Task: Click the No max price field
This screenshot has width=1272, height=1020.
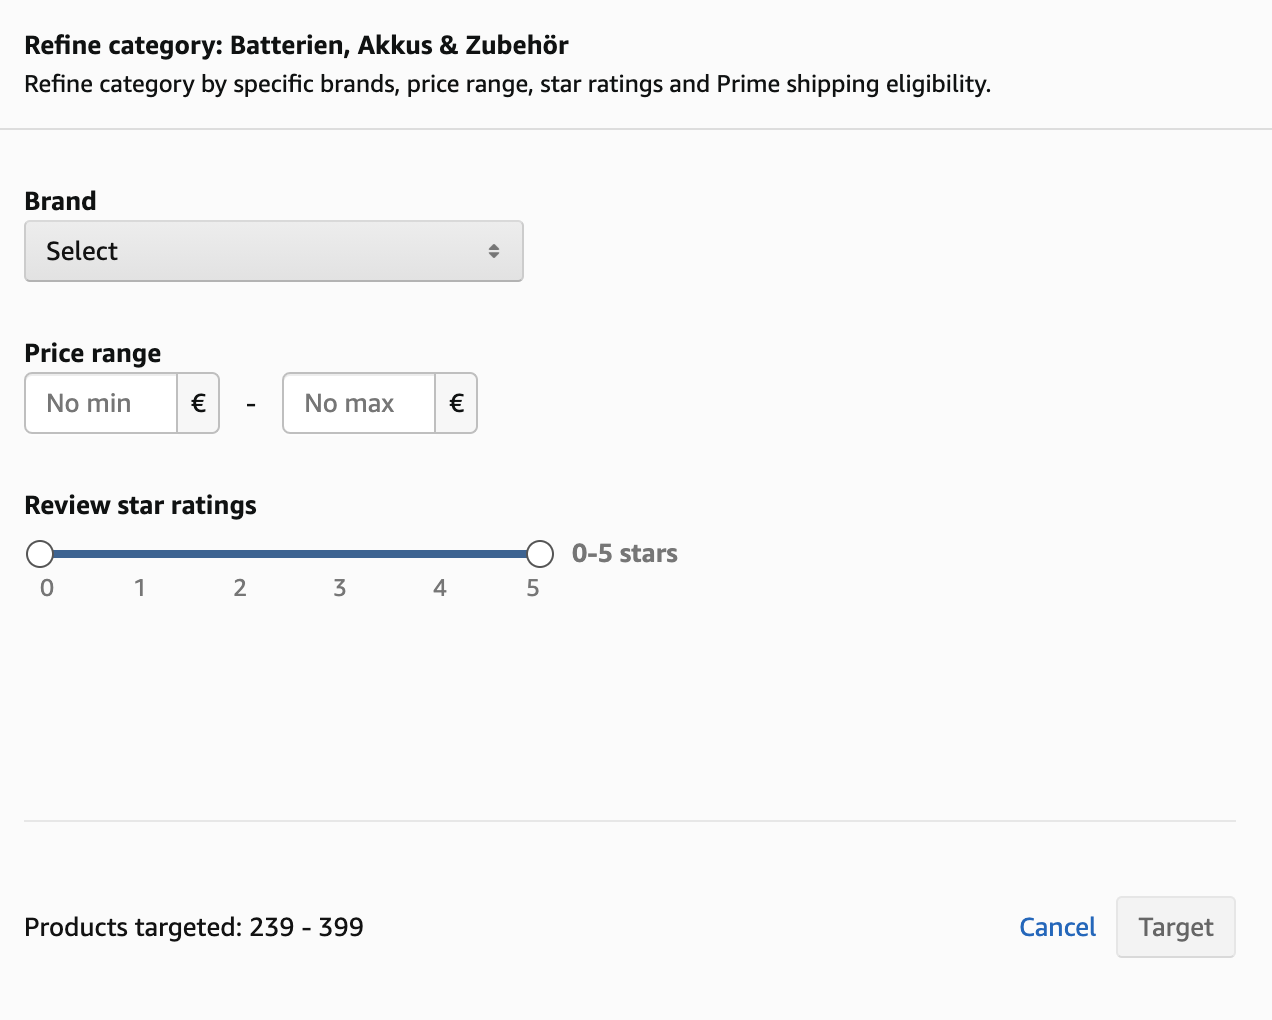Action: (359, 403)
